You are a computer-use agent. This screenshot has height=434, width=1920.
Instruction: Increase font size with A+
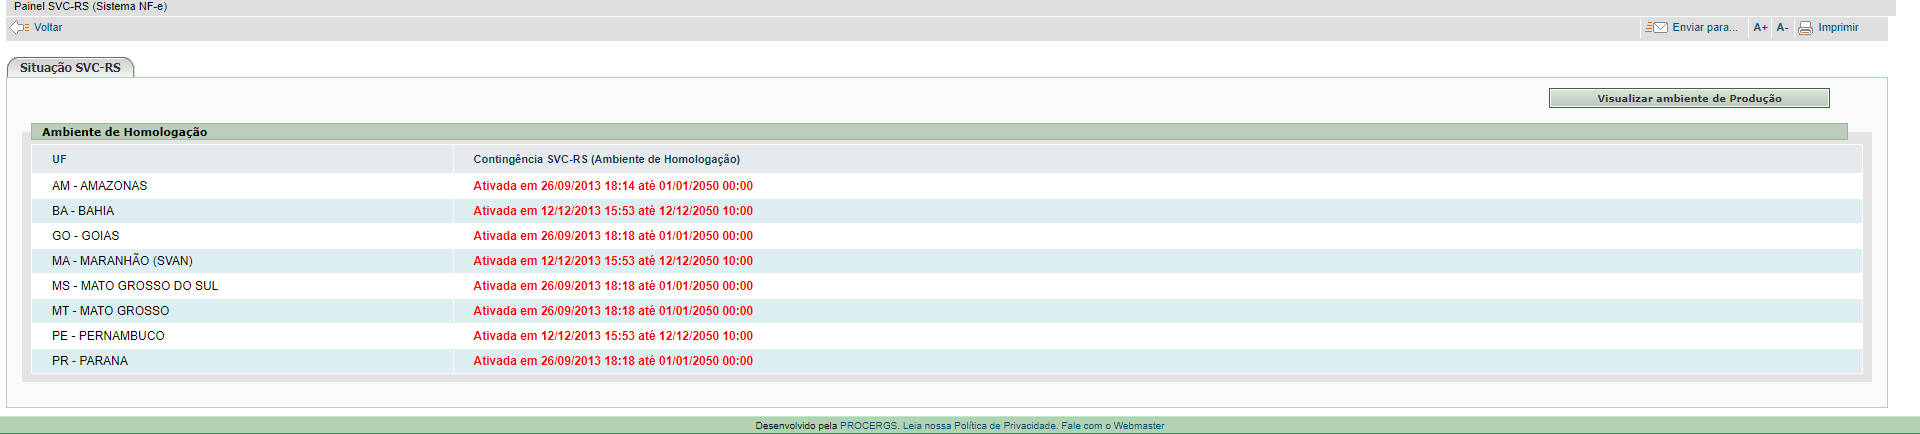[1760, 28]
